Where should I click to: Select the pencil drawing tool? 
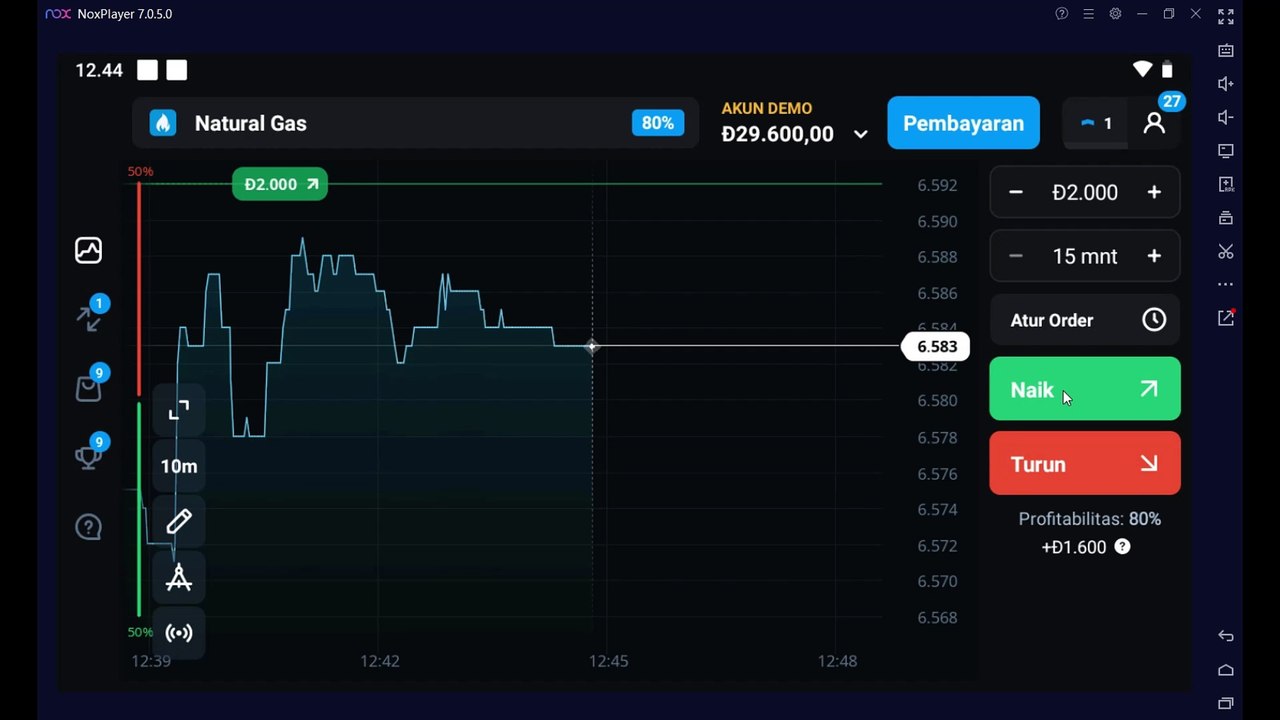[179, 521]
